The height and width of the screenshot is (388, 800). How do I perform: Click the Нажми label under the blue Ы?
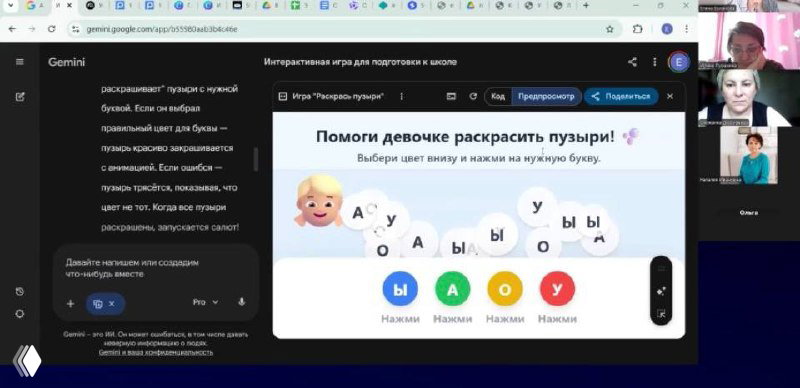click(400, 319)
